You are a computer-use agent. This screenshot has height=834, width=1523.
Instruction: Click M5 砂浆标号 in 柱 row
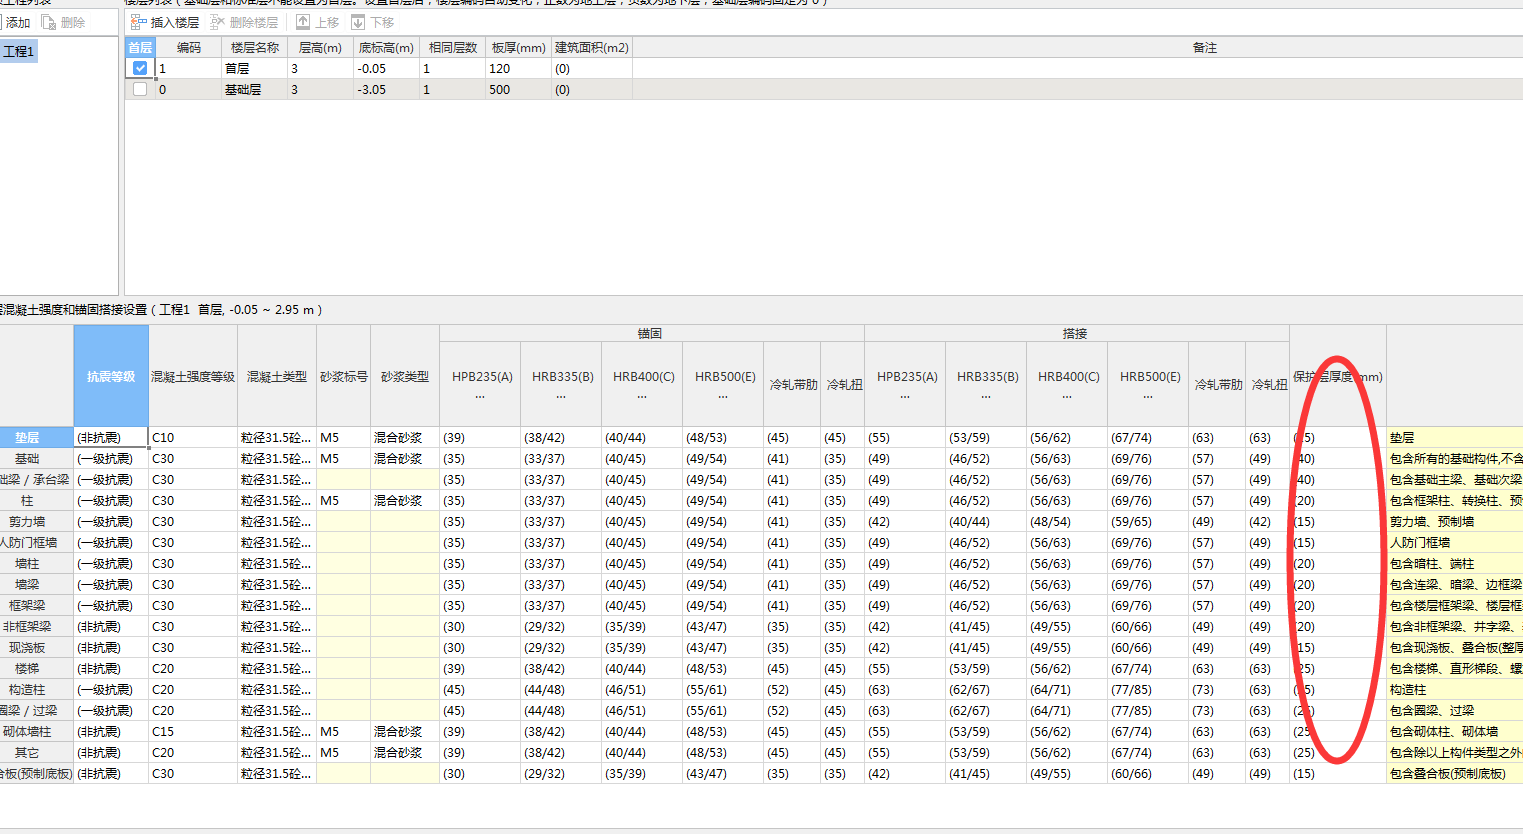point(343,500)
